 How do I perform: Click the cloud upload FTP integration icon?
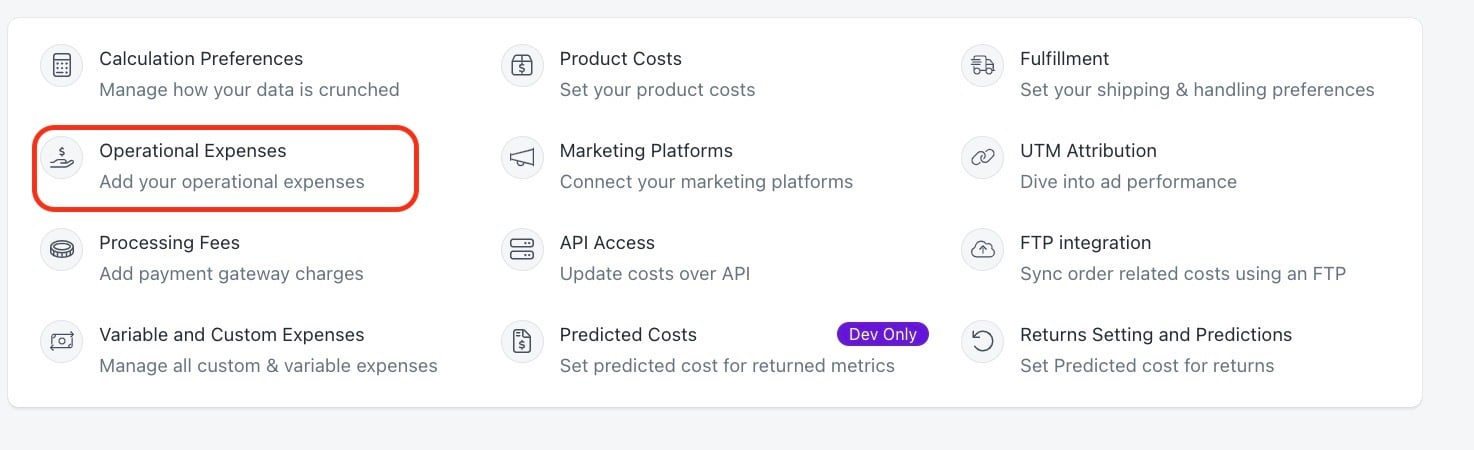[983, 250]
